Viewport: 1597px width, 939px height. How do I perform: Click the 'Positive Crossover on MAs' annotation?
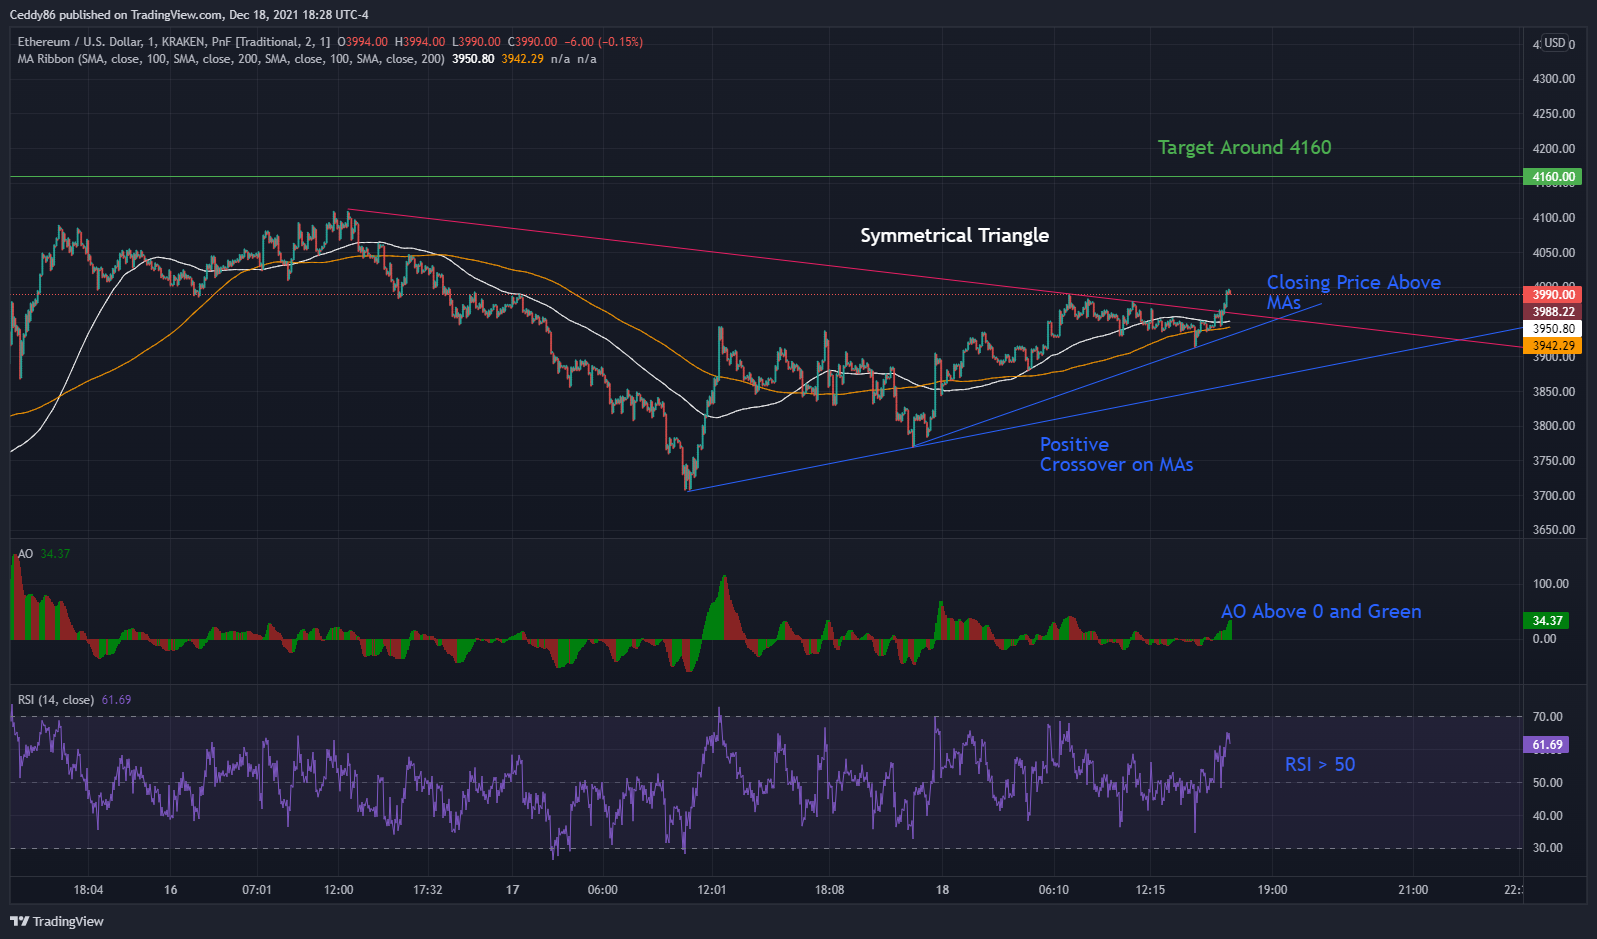click(x=1116, y=455)
